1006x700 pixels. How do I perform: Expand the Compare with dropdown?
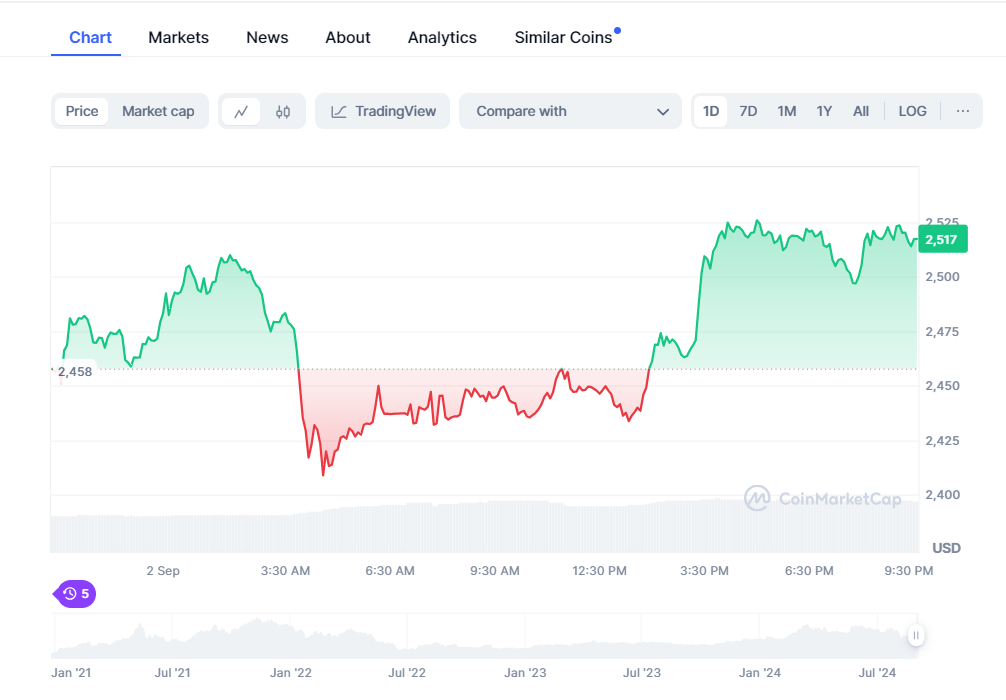pos(570,111)
